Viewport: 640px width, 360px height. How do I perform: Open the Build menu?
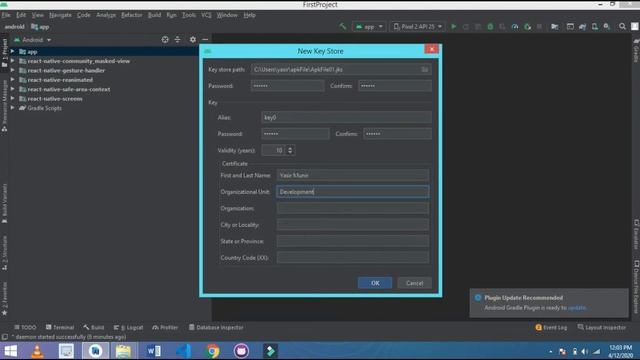click(x=154, y=15)
